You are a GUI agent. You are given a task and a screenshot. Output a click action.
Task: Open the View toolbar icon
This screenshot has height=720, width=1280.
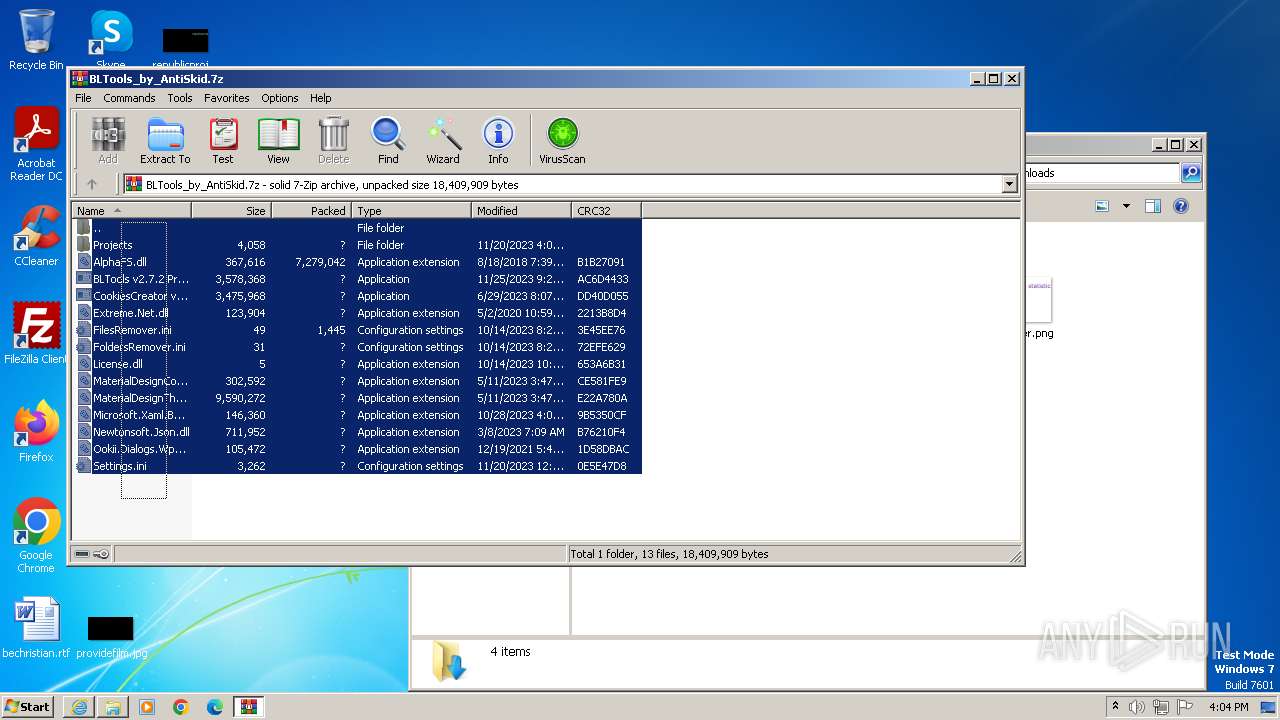278,140
